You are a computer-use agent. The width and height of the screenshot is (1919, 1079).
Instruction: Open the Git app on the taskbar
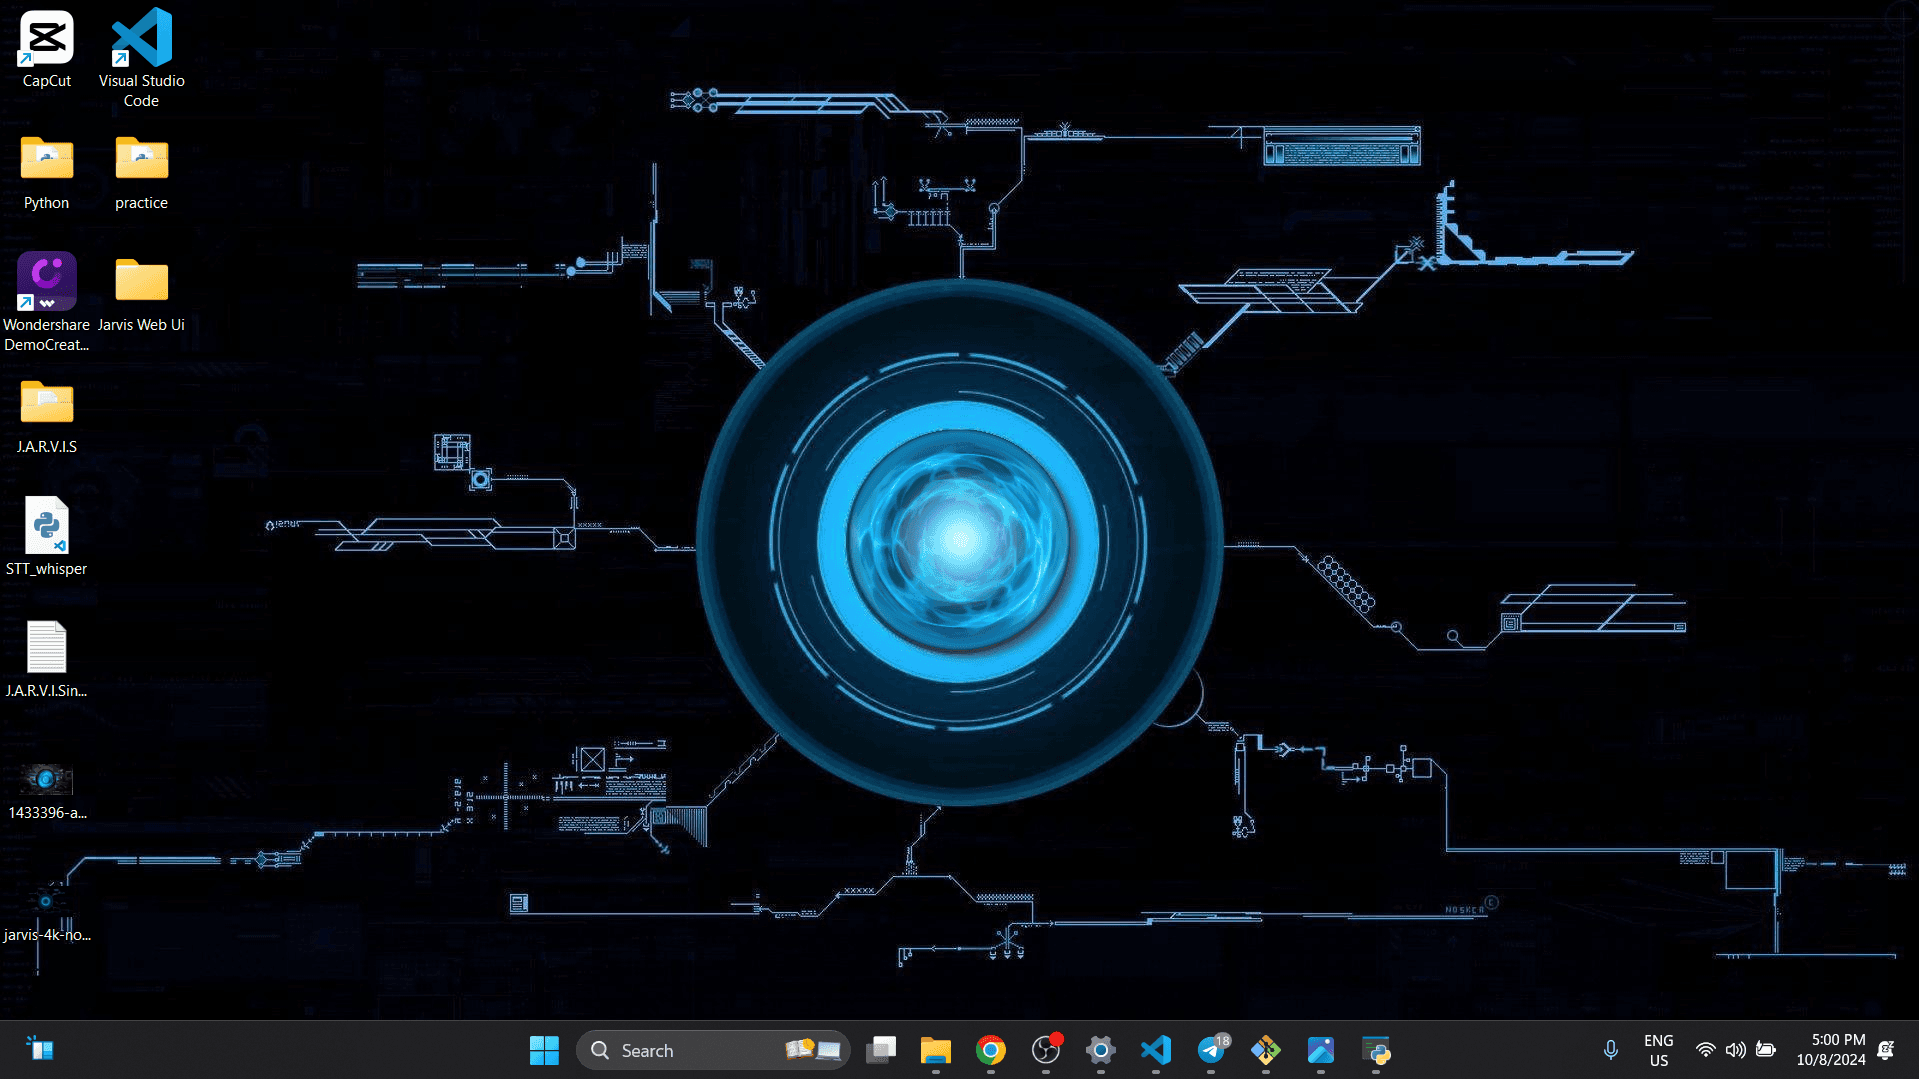[x=1266, y=1050]
